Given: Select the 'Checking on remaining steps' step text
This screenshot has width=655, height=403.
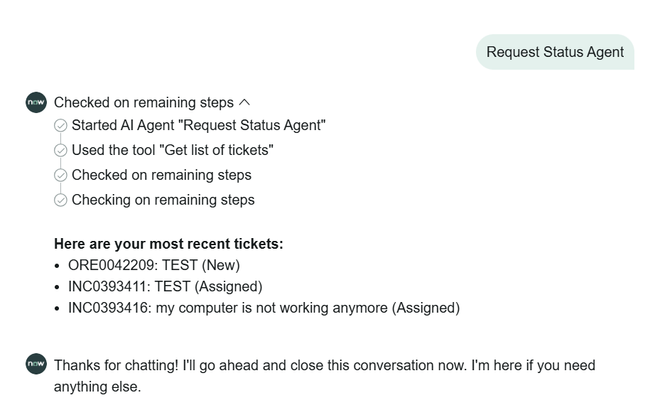Looking at the screenshot, I should (x=163, y=200).
